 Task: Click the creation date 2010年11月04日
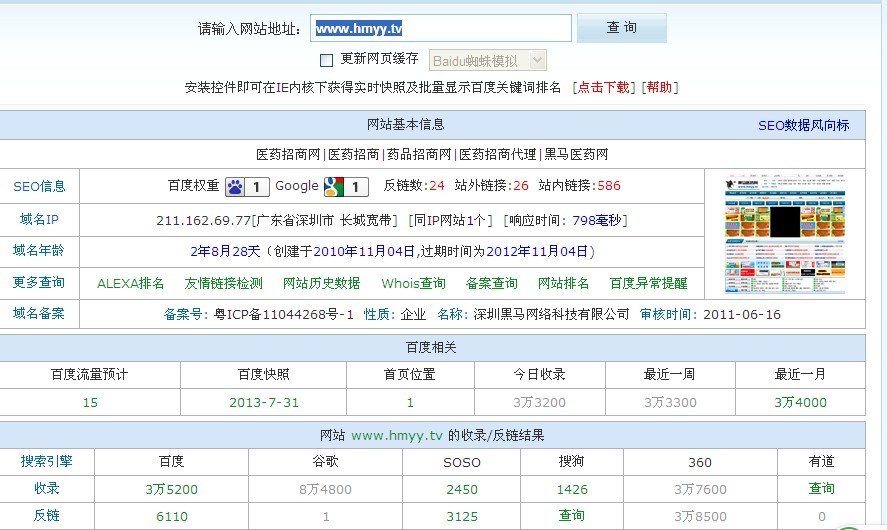tap(364, 252)
